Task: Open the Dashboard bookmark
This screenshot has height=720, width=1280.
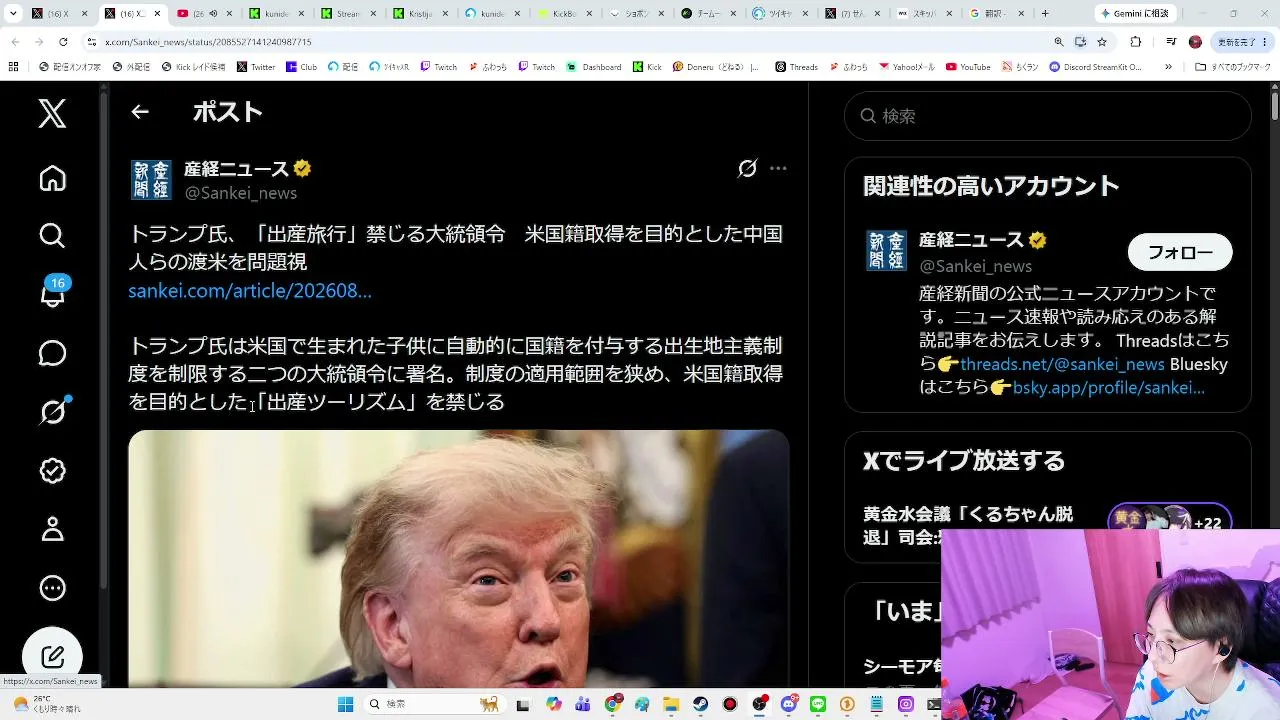Action: [x=593, y=67]
